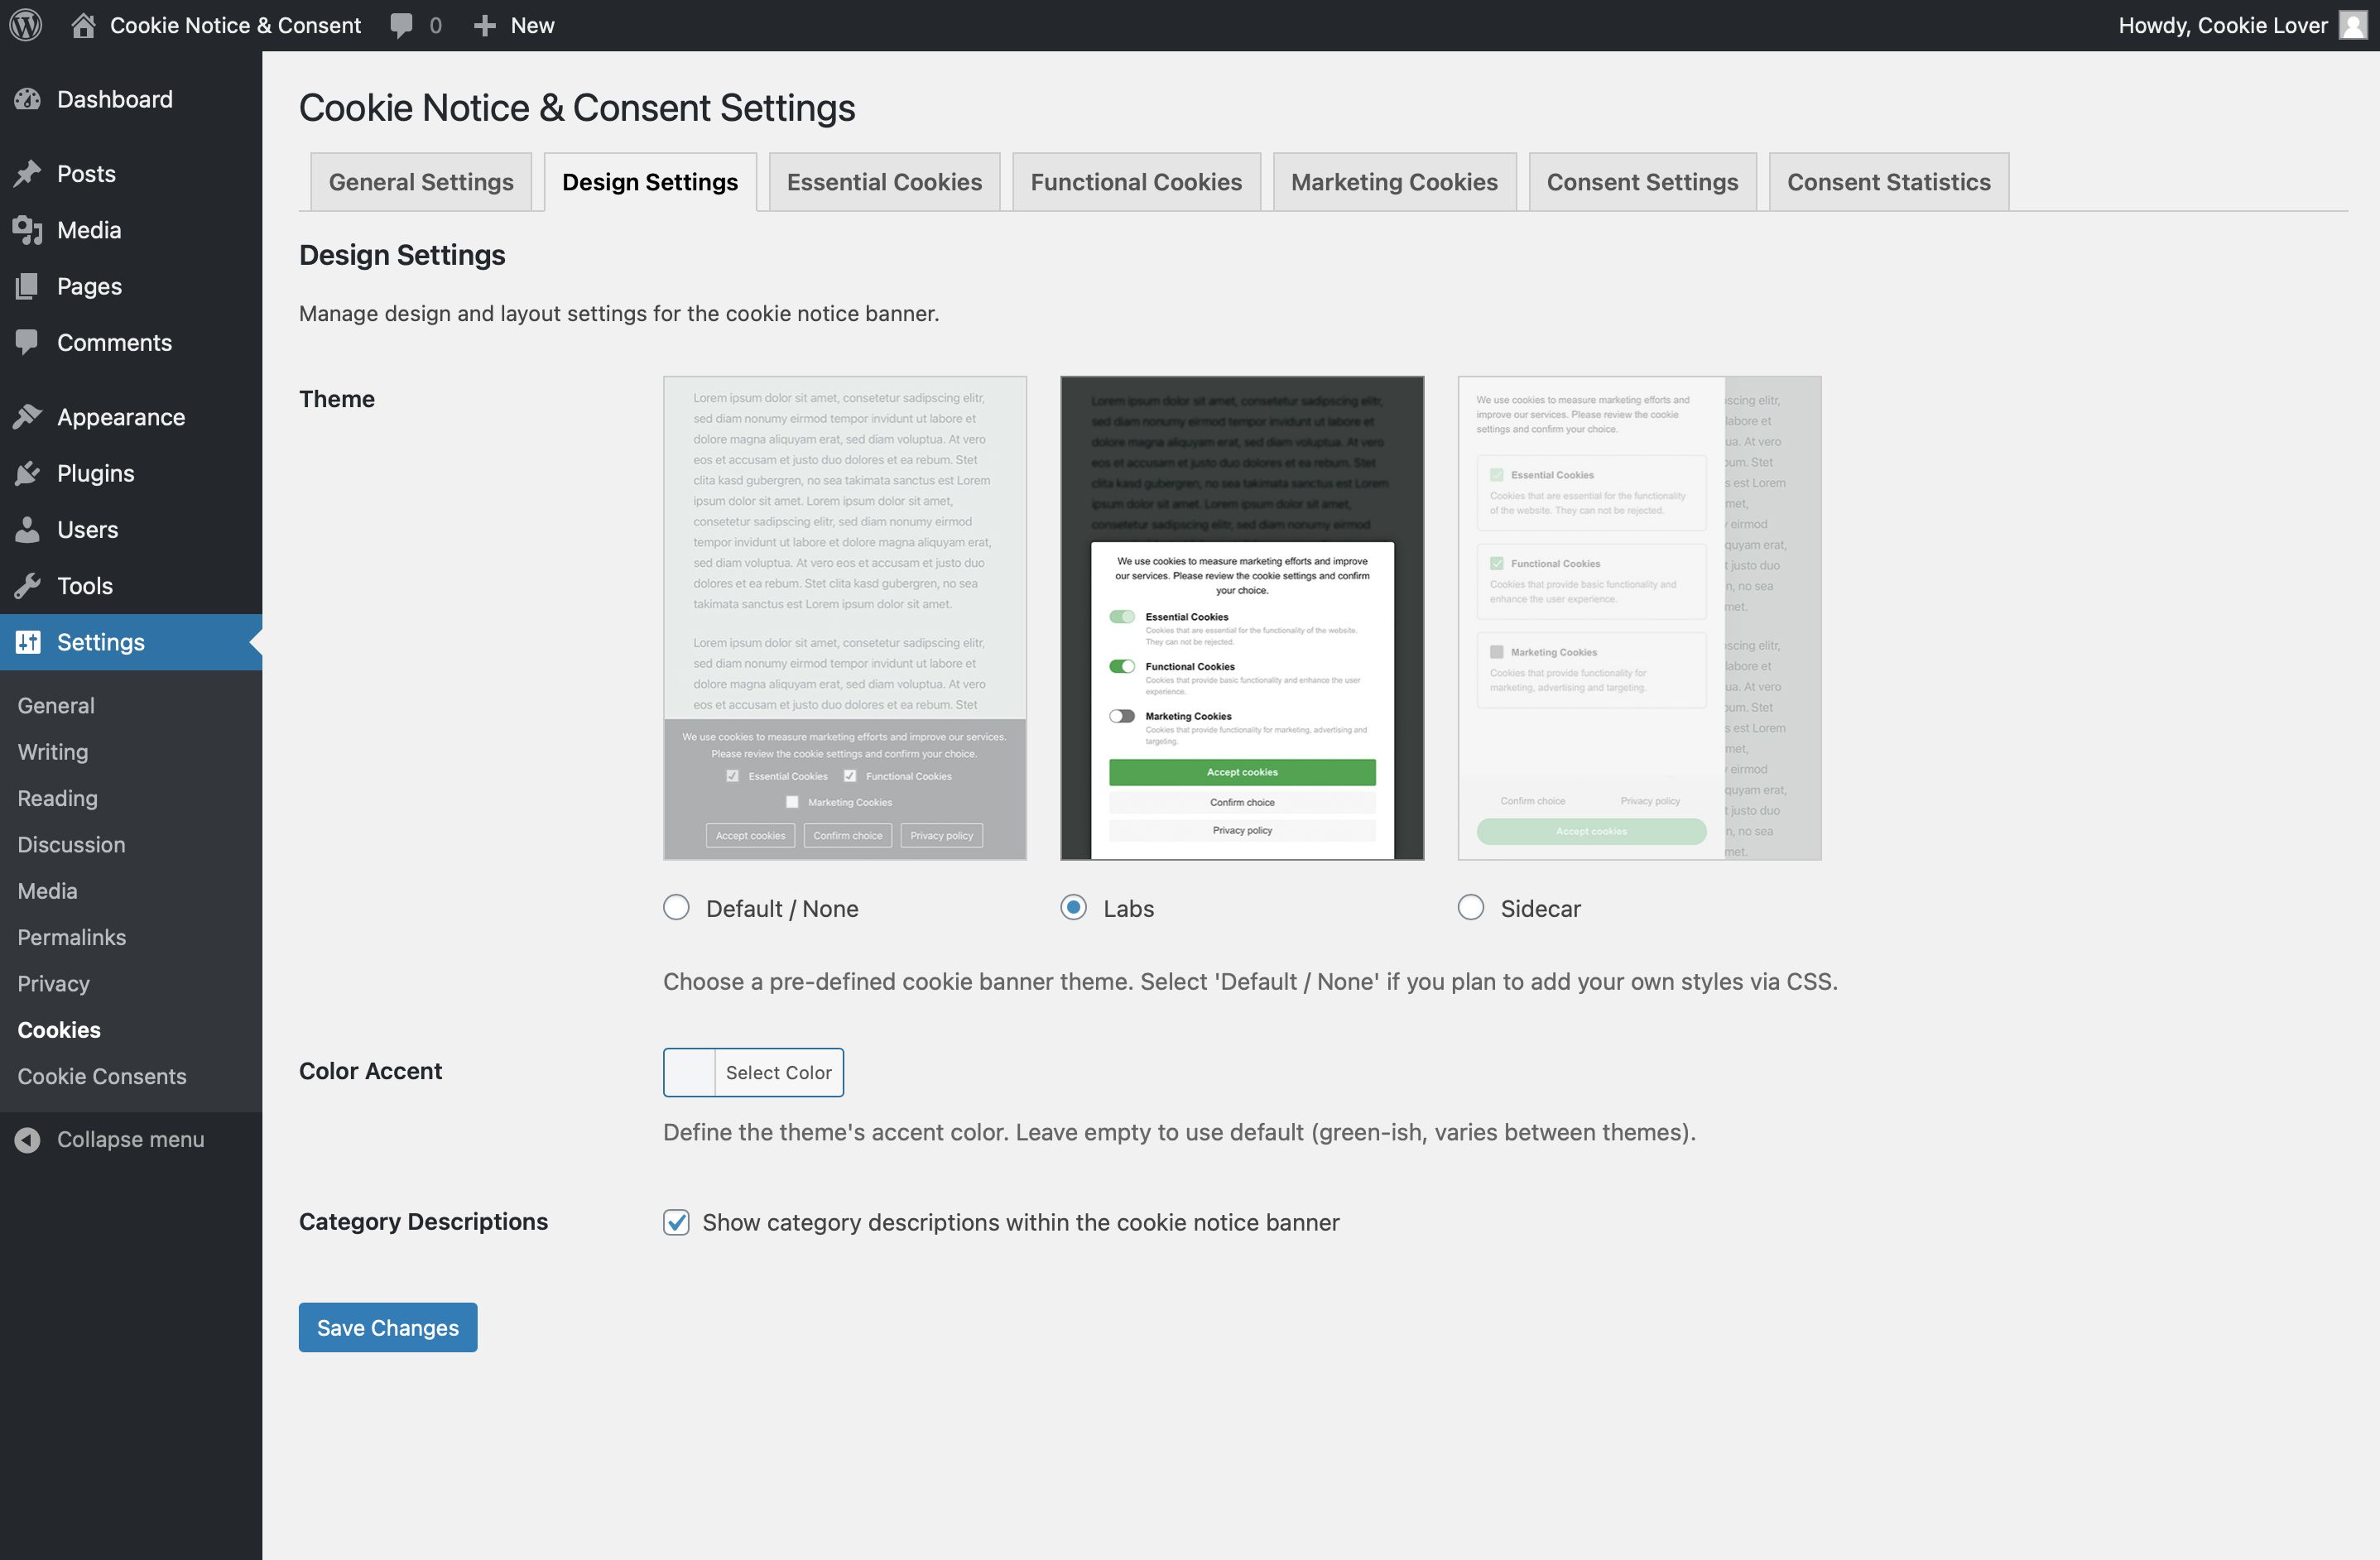This screenshot has width=2380, height=1560.
Task: Open the Appearance menu item
Action: 121,417
